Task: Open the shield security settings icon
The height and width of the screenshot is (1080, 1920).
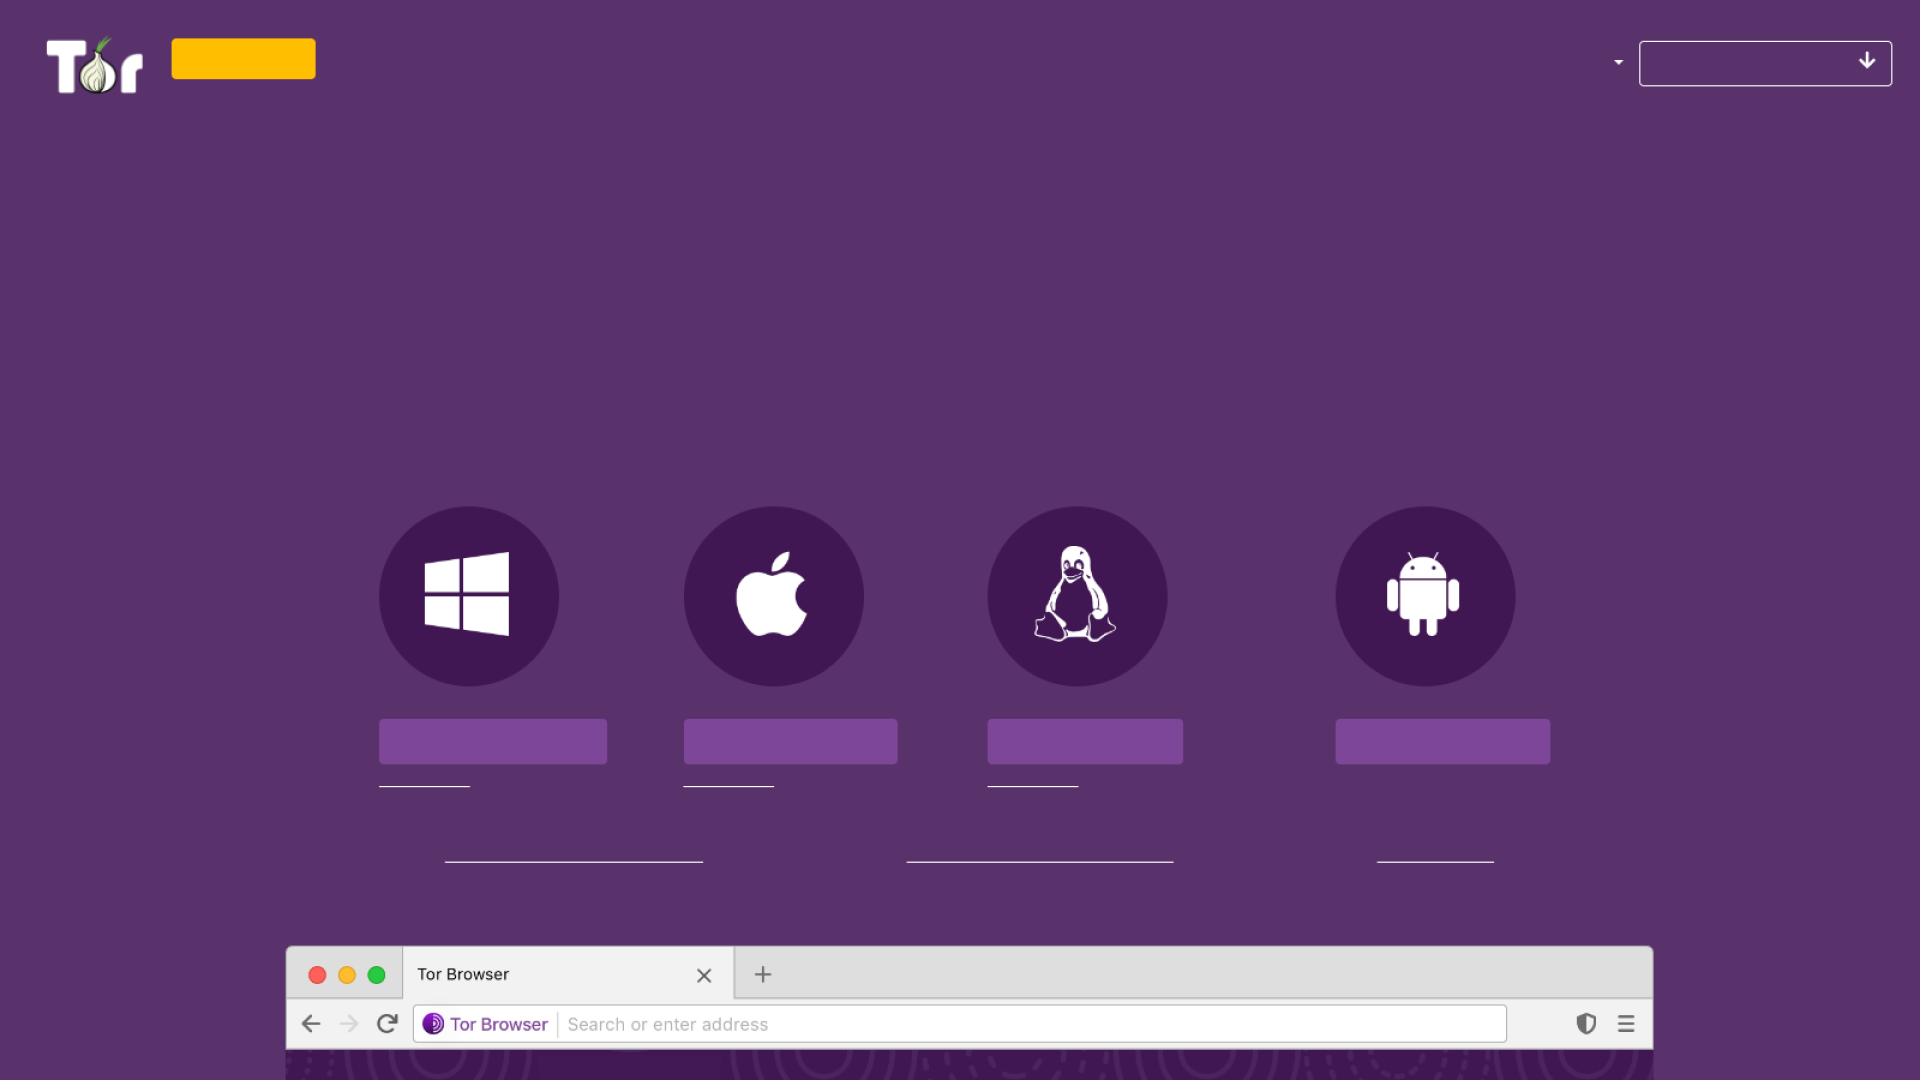Action: coord(1586,1023)
